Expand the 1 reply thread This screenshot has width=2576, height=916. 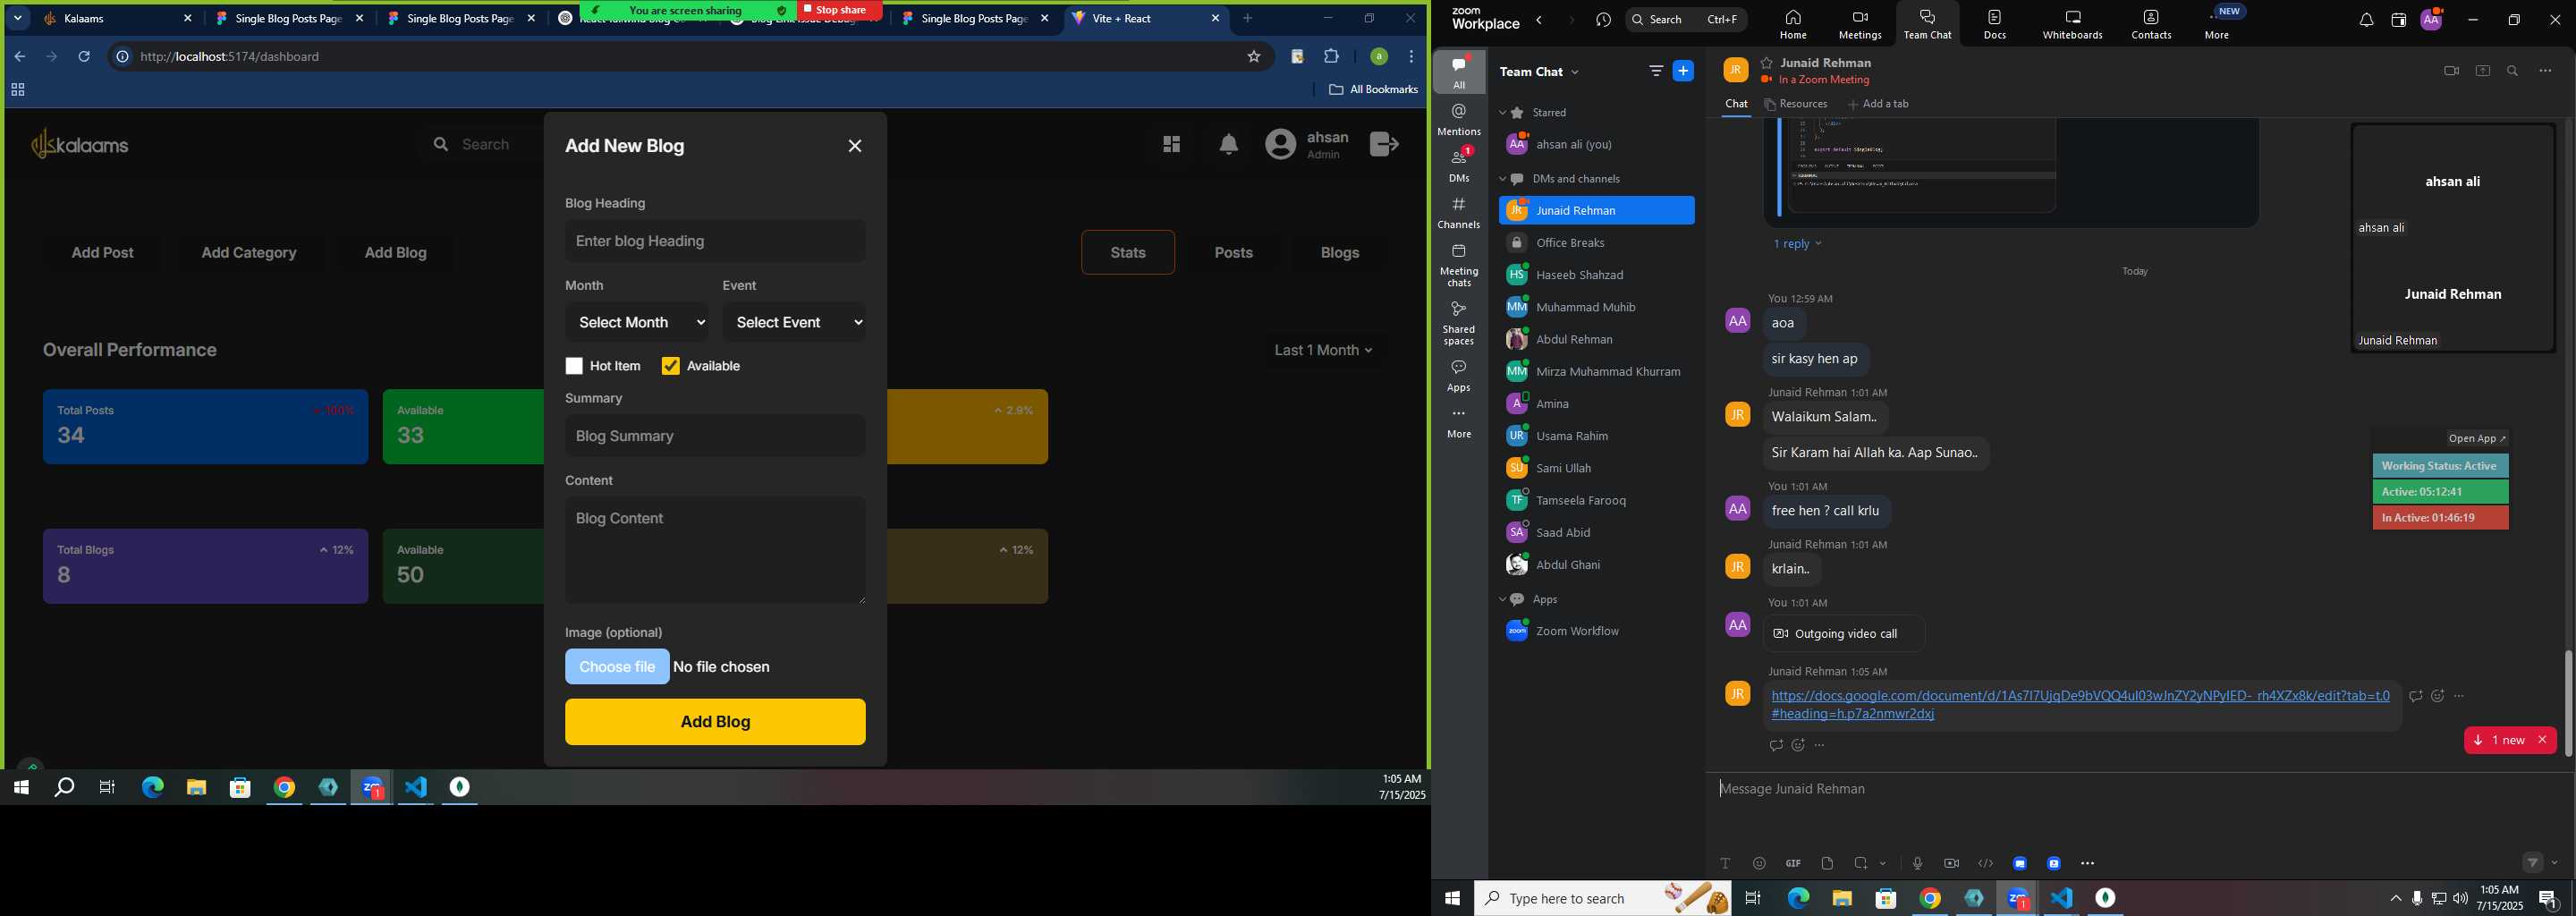point(1797,244)
